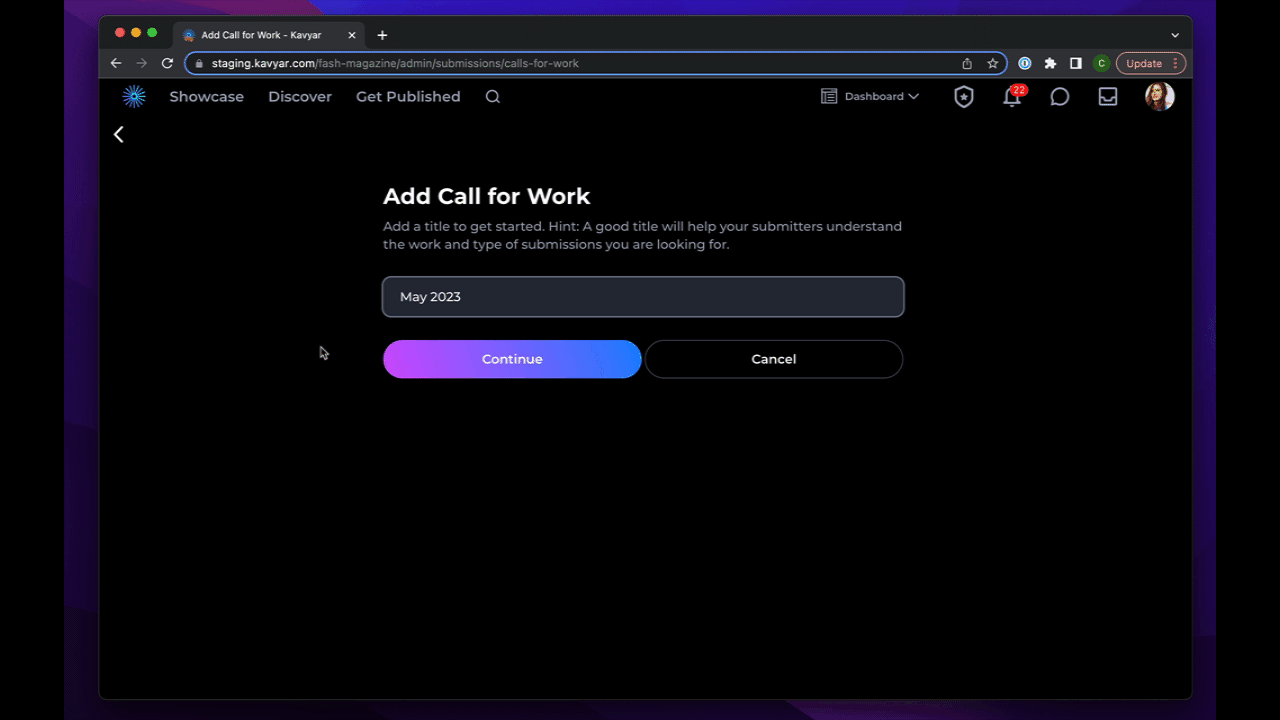Click the Cancel button
This screenshot has width=1280, height=720.
(x=774, y=359)
